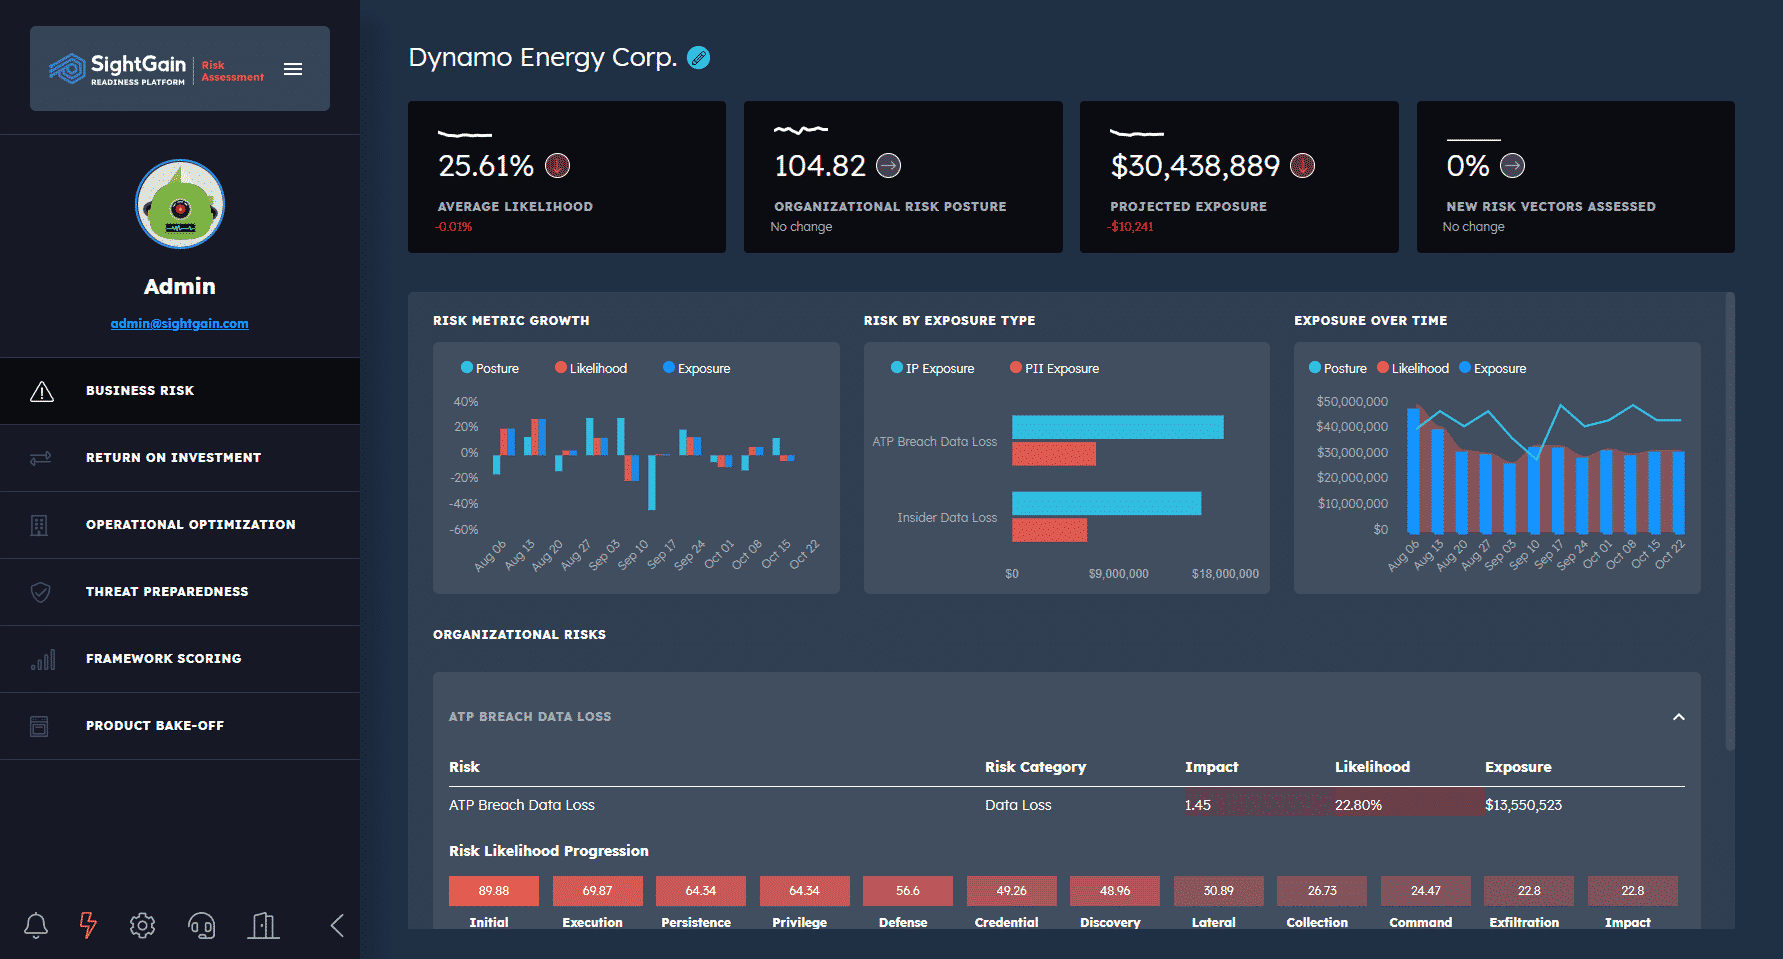Click the 1.45 impact value bar
1783x959 pixels.
(1260, 802)
